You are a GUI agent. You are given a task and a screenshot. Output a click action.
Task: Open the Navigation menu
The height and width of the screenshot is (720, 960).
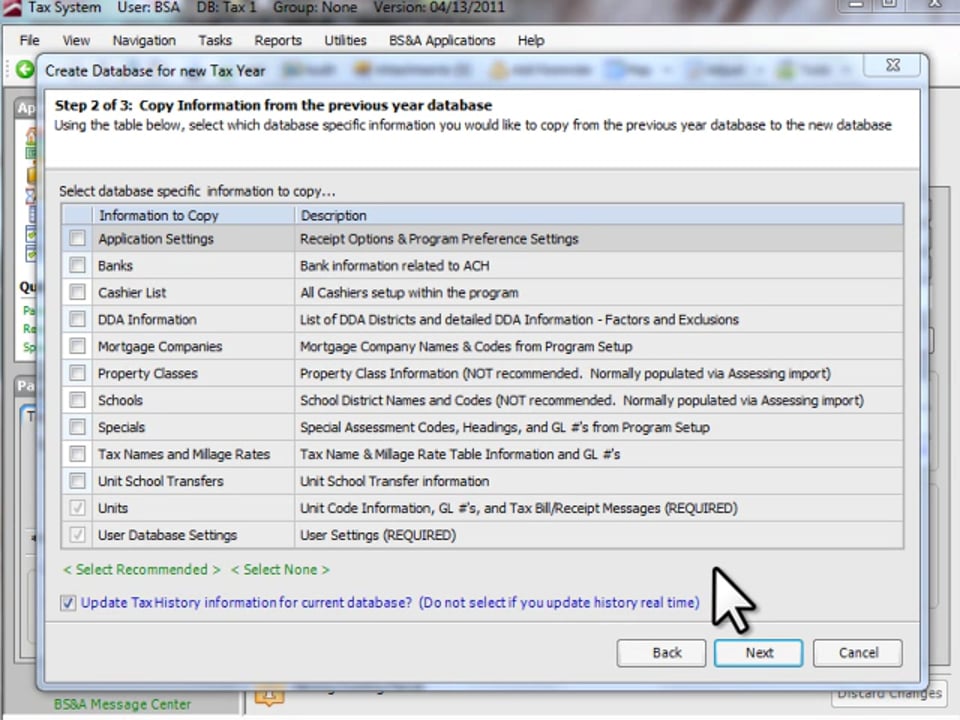(144, 40)
